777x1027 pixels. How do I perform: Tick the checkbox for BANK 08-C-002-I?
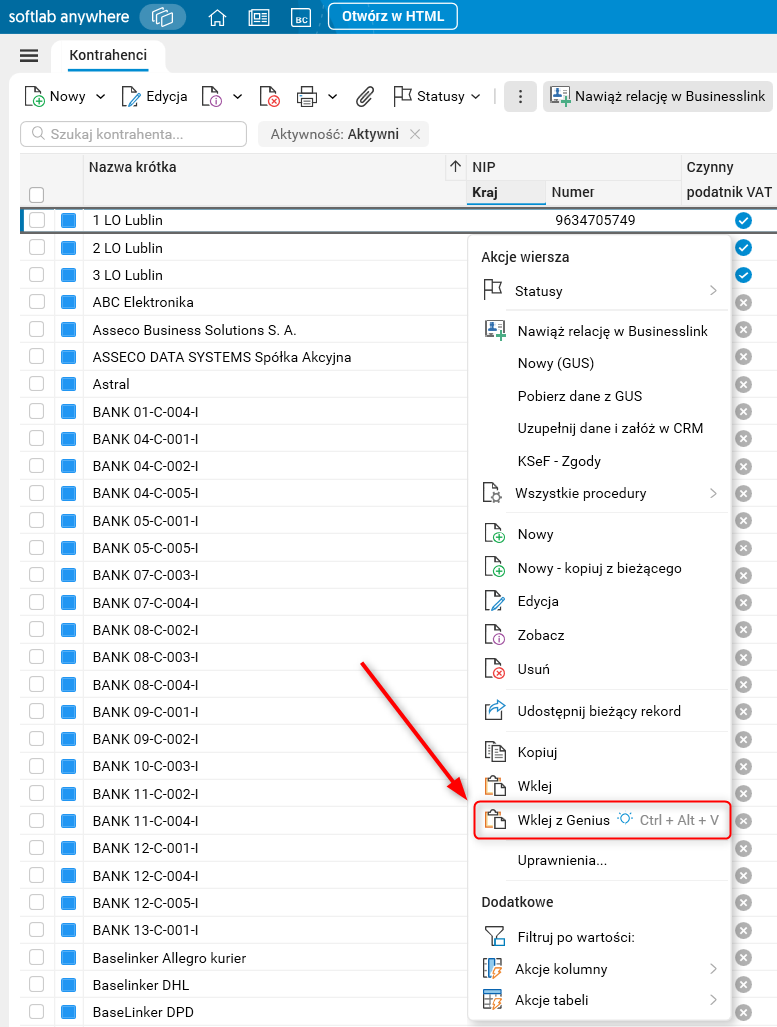point(37,629)
